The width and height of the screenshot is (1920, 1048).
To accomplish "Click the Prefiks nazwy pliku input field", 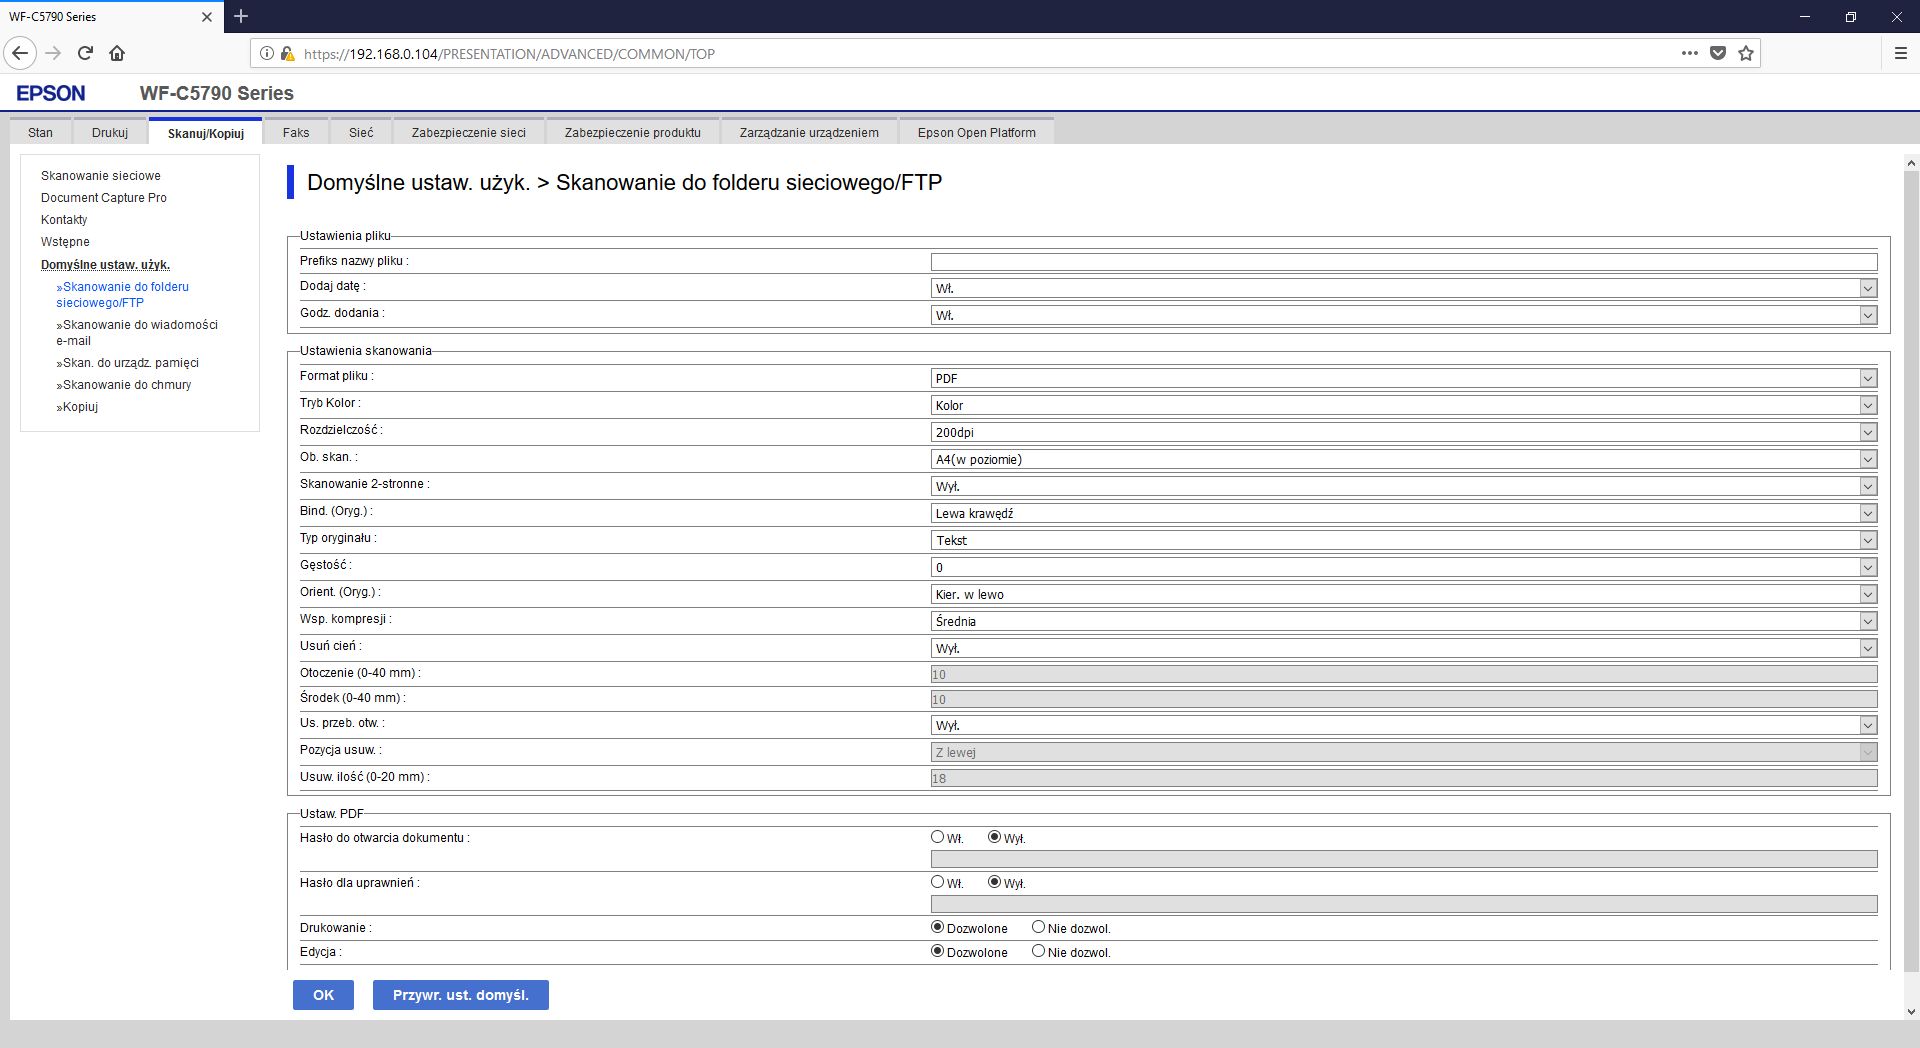I will click(1404, 262).
